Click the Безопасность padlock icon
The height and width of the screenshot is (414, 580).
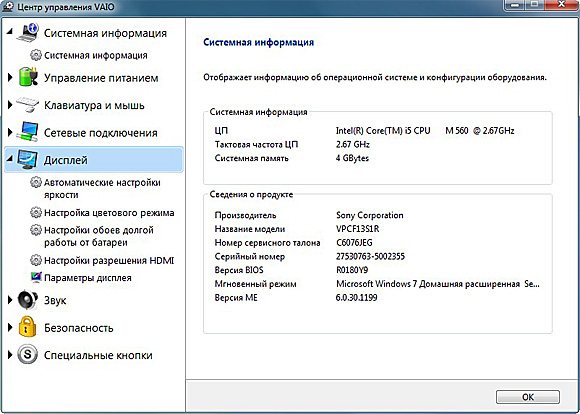[x=28, y=327]
